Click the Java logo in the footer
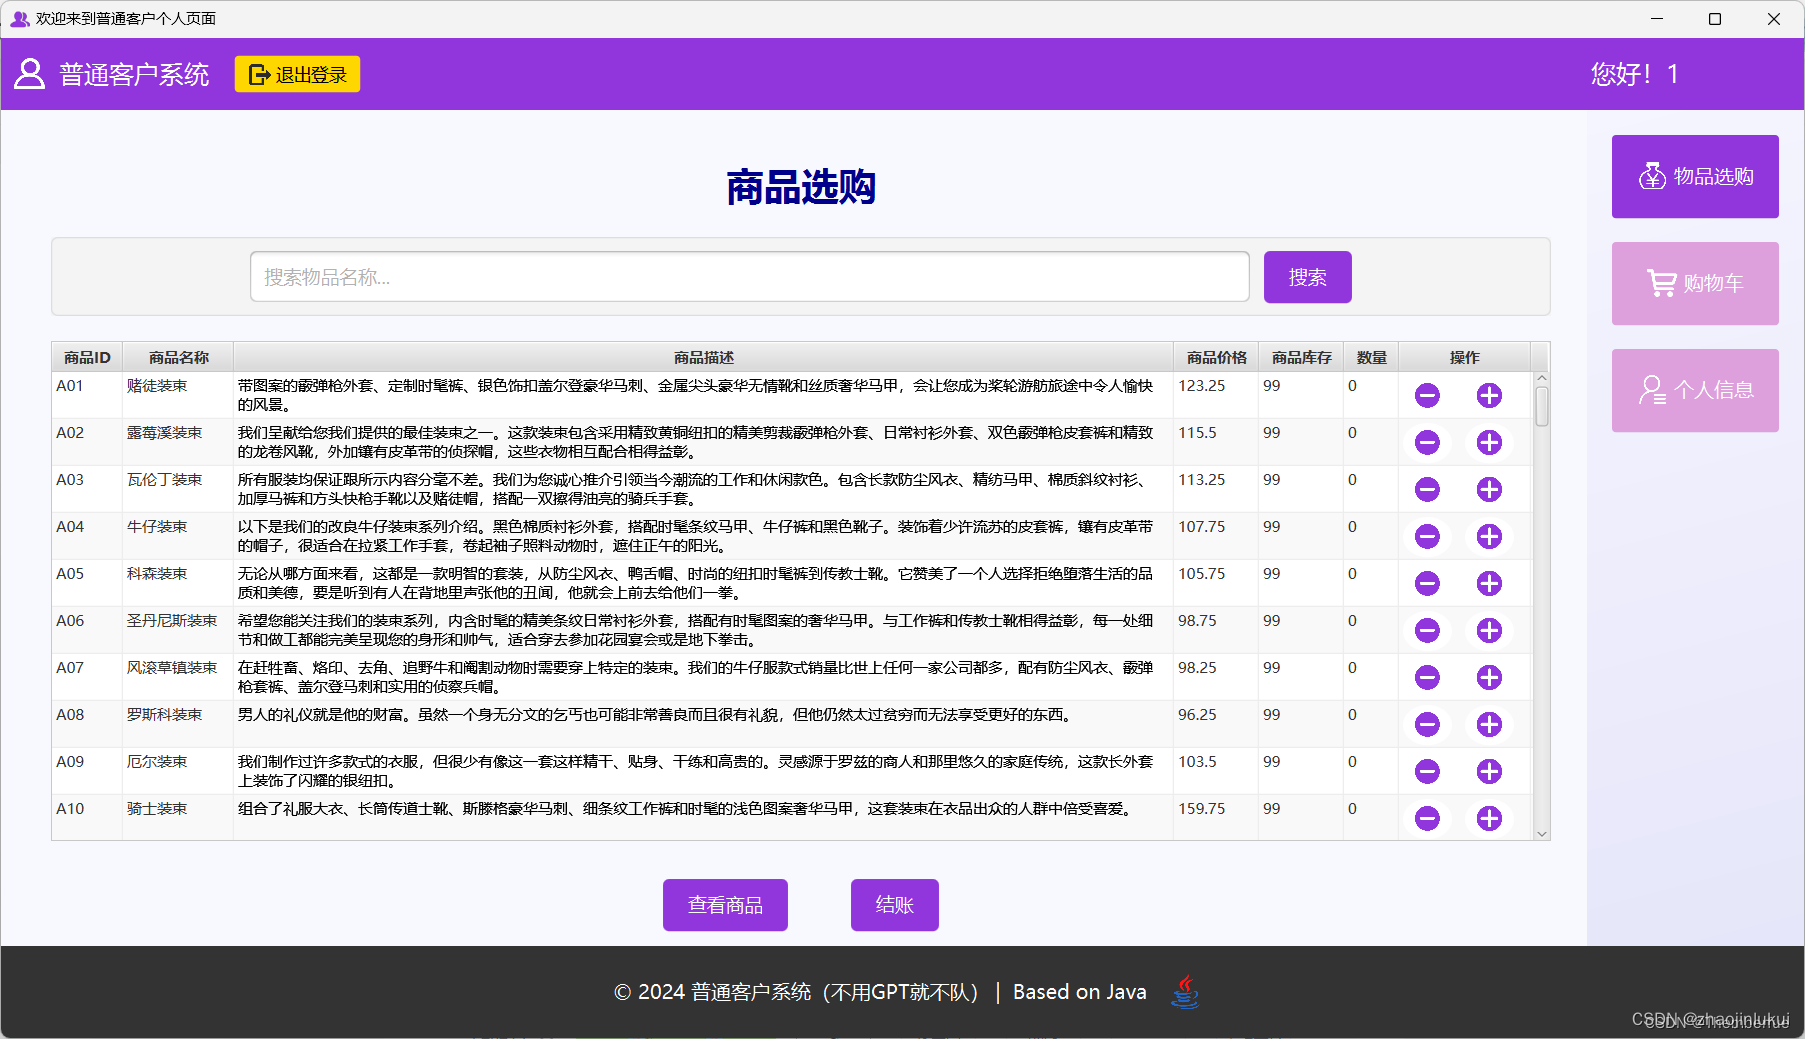The height and width of the screenshot is (1039, 1805). pos(1186,991)
